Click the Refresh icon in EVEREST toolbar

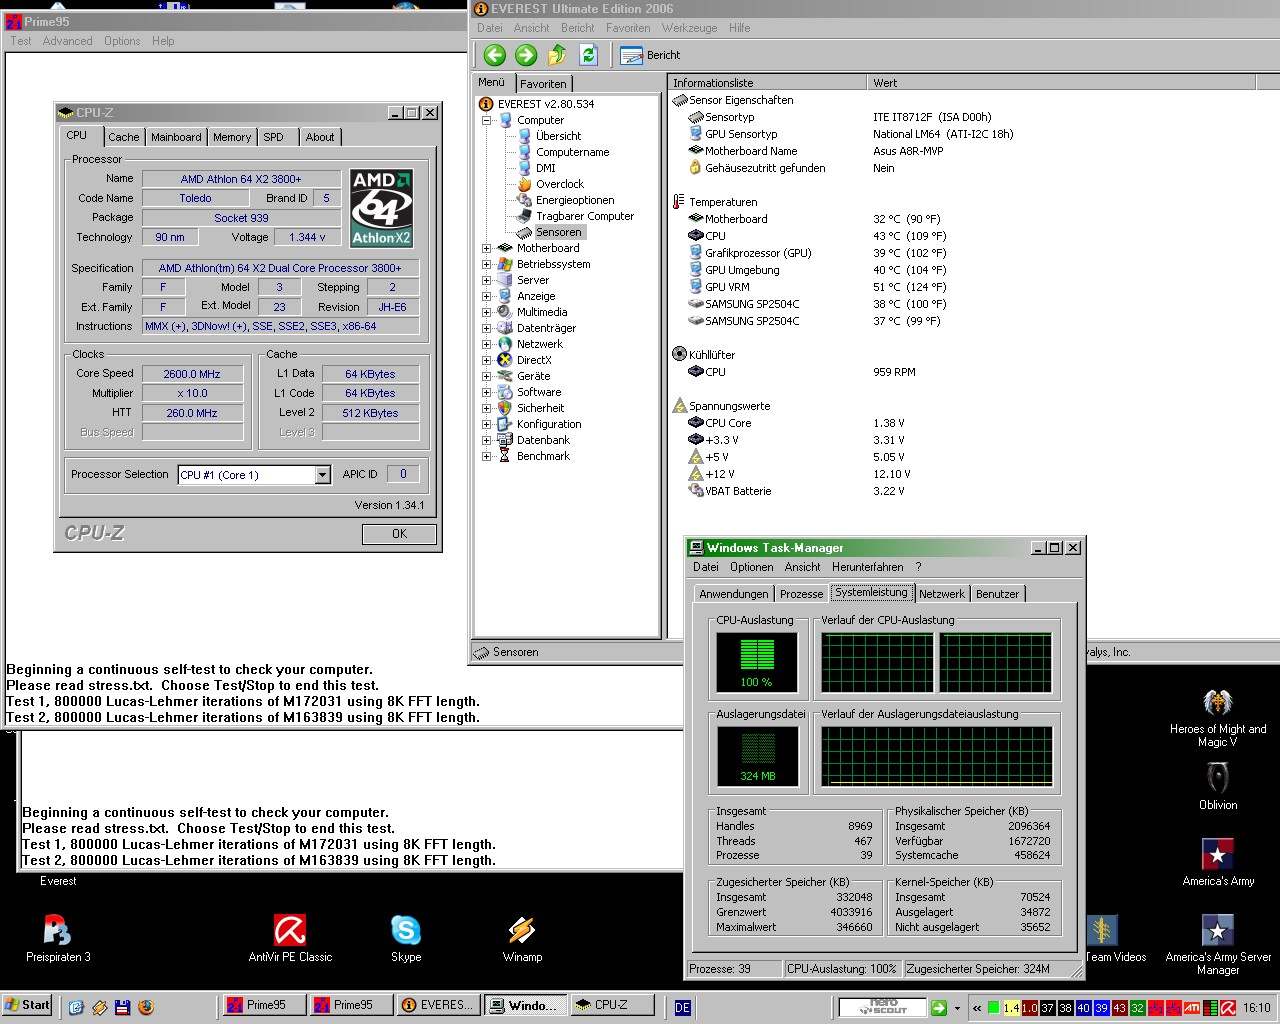(x=588, y=55)
